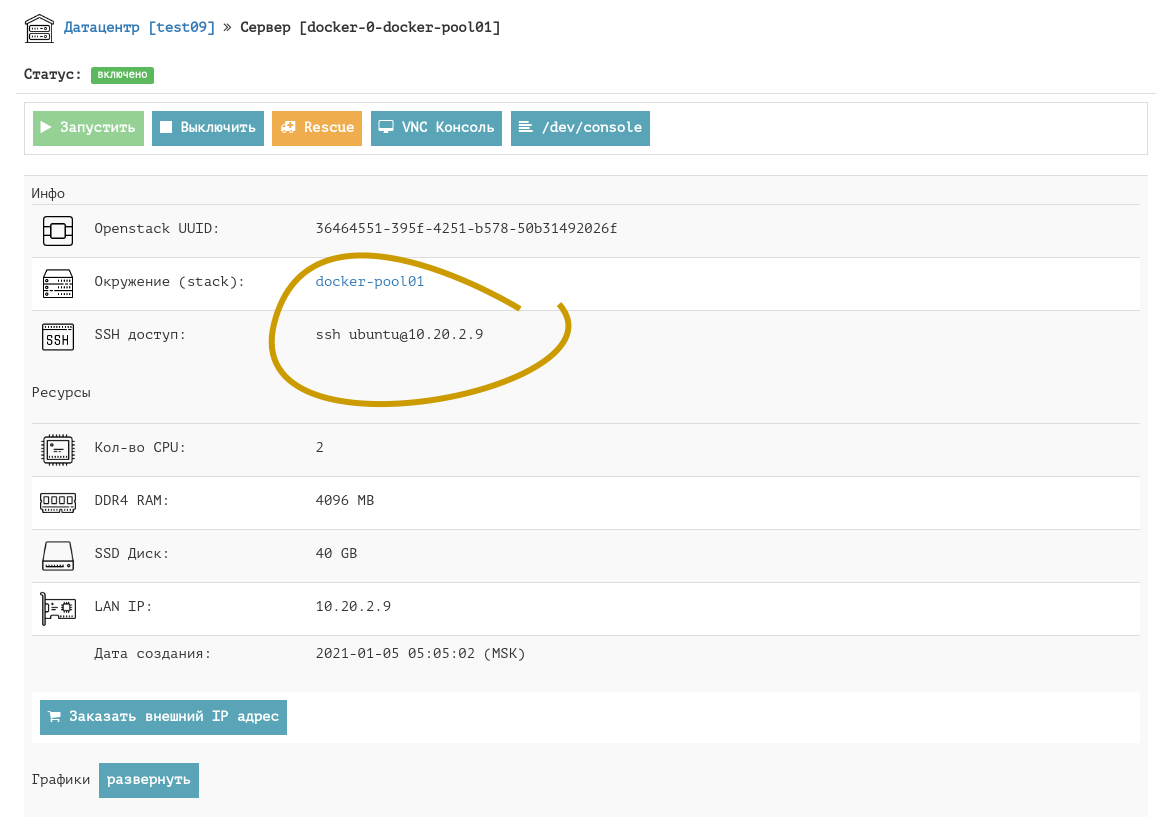Click the CPU count processor icon
Screen dimensions: 1168x817
click(x=58, y=449)
